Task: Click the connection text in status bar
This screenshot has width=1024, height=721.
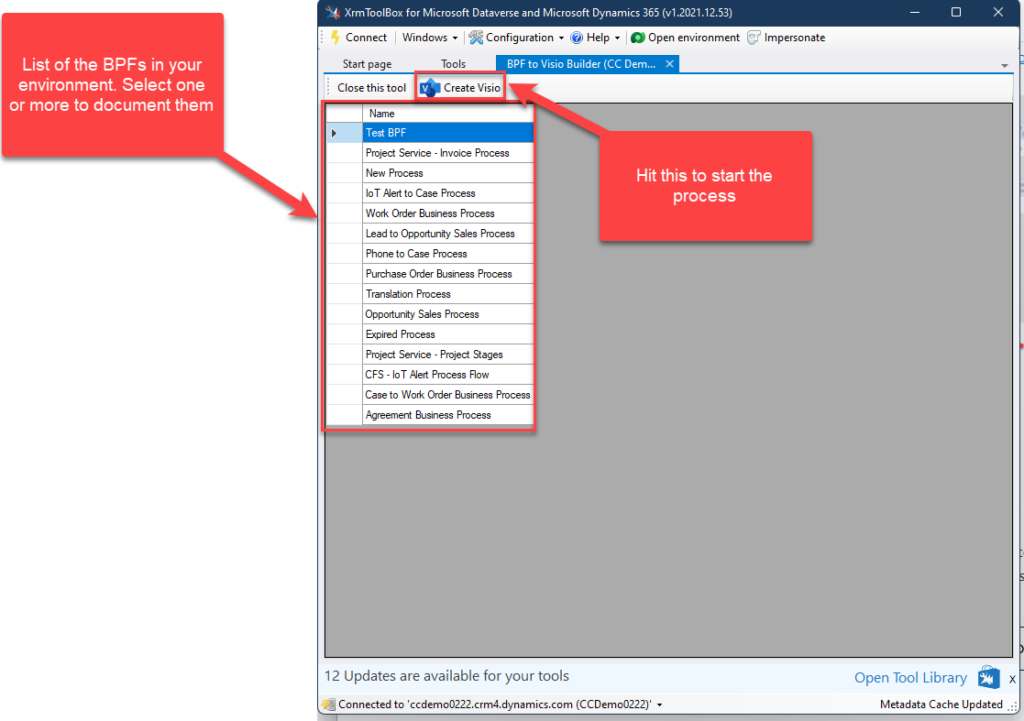Action: click(x=495, y=704)
